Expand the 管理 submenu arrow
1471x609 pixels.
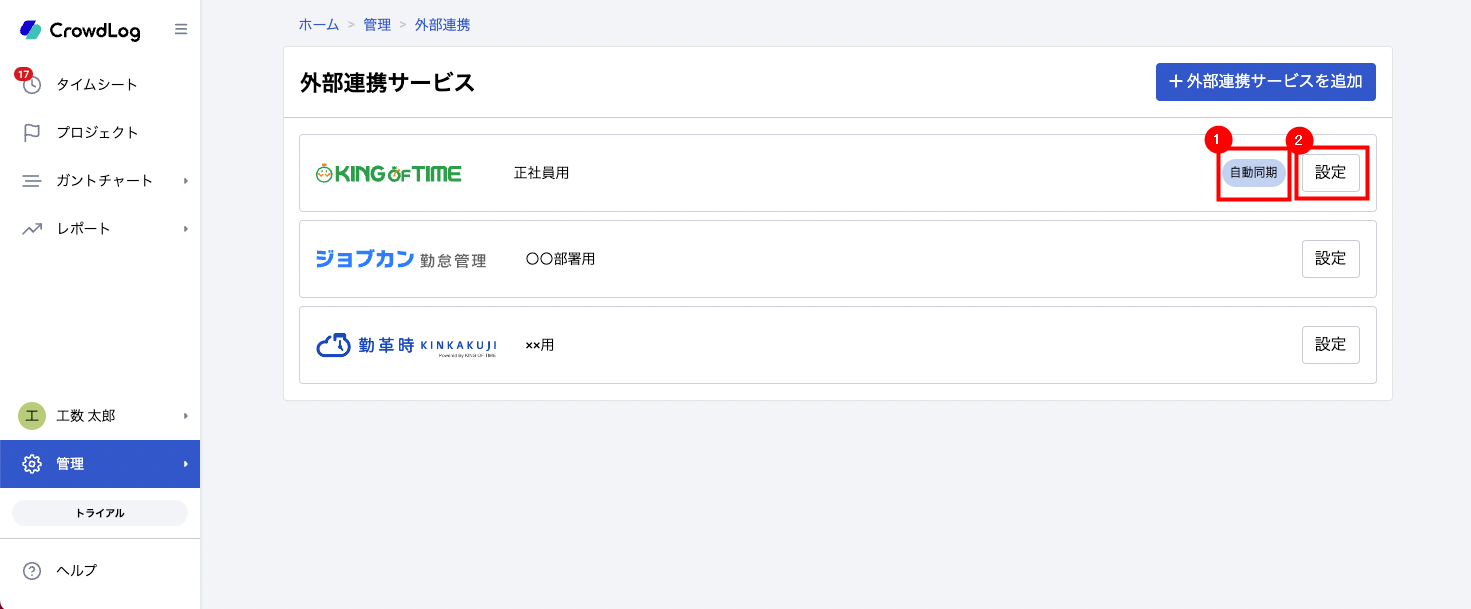coord(186,464)
